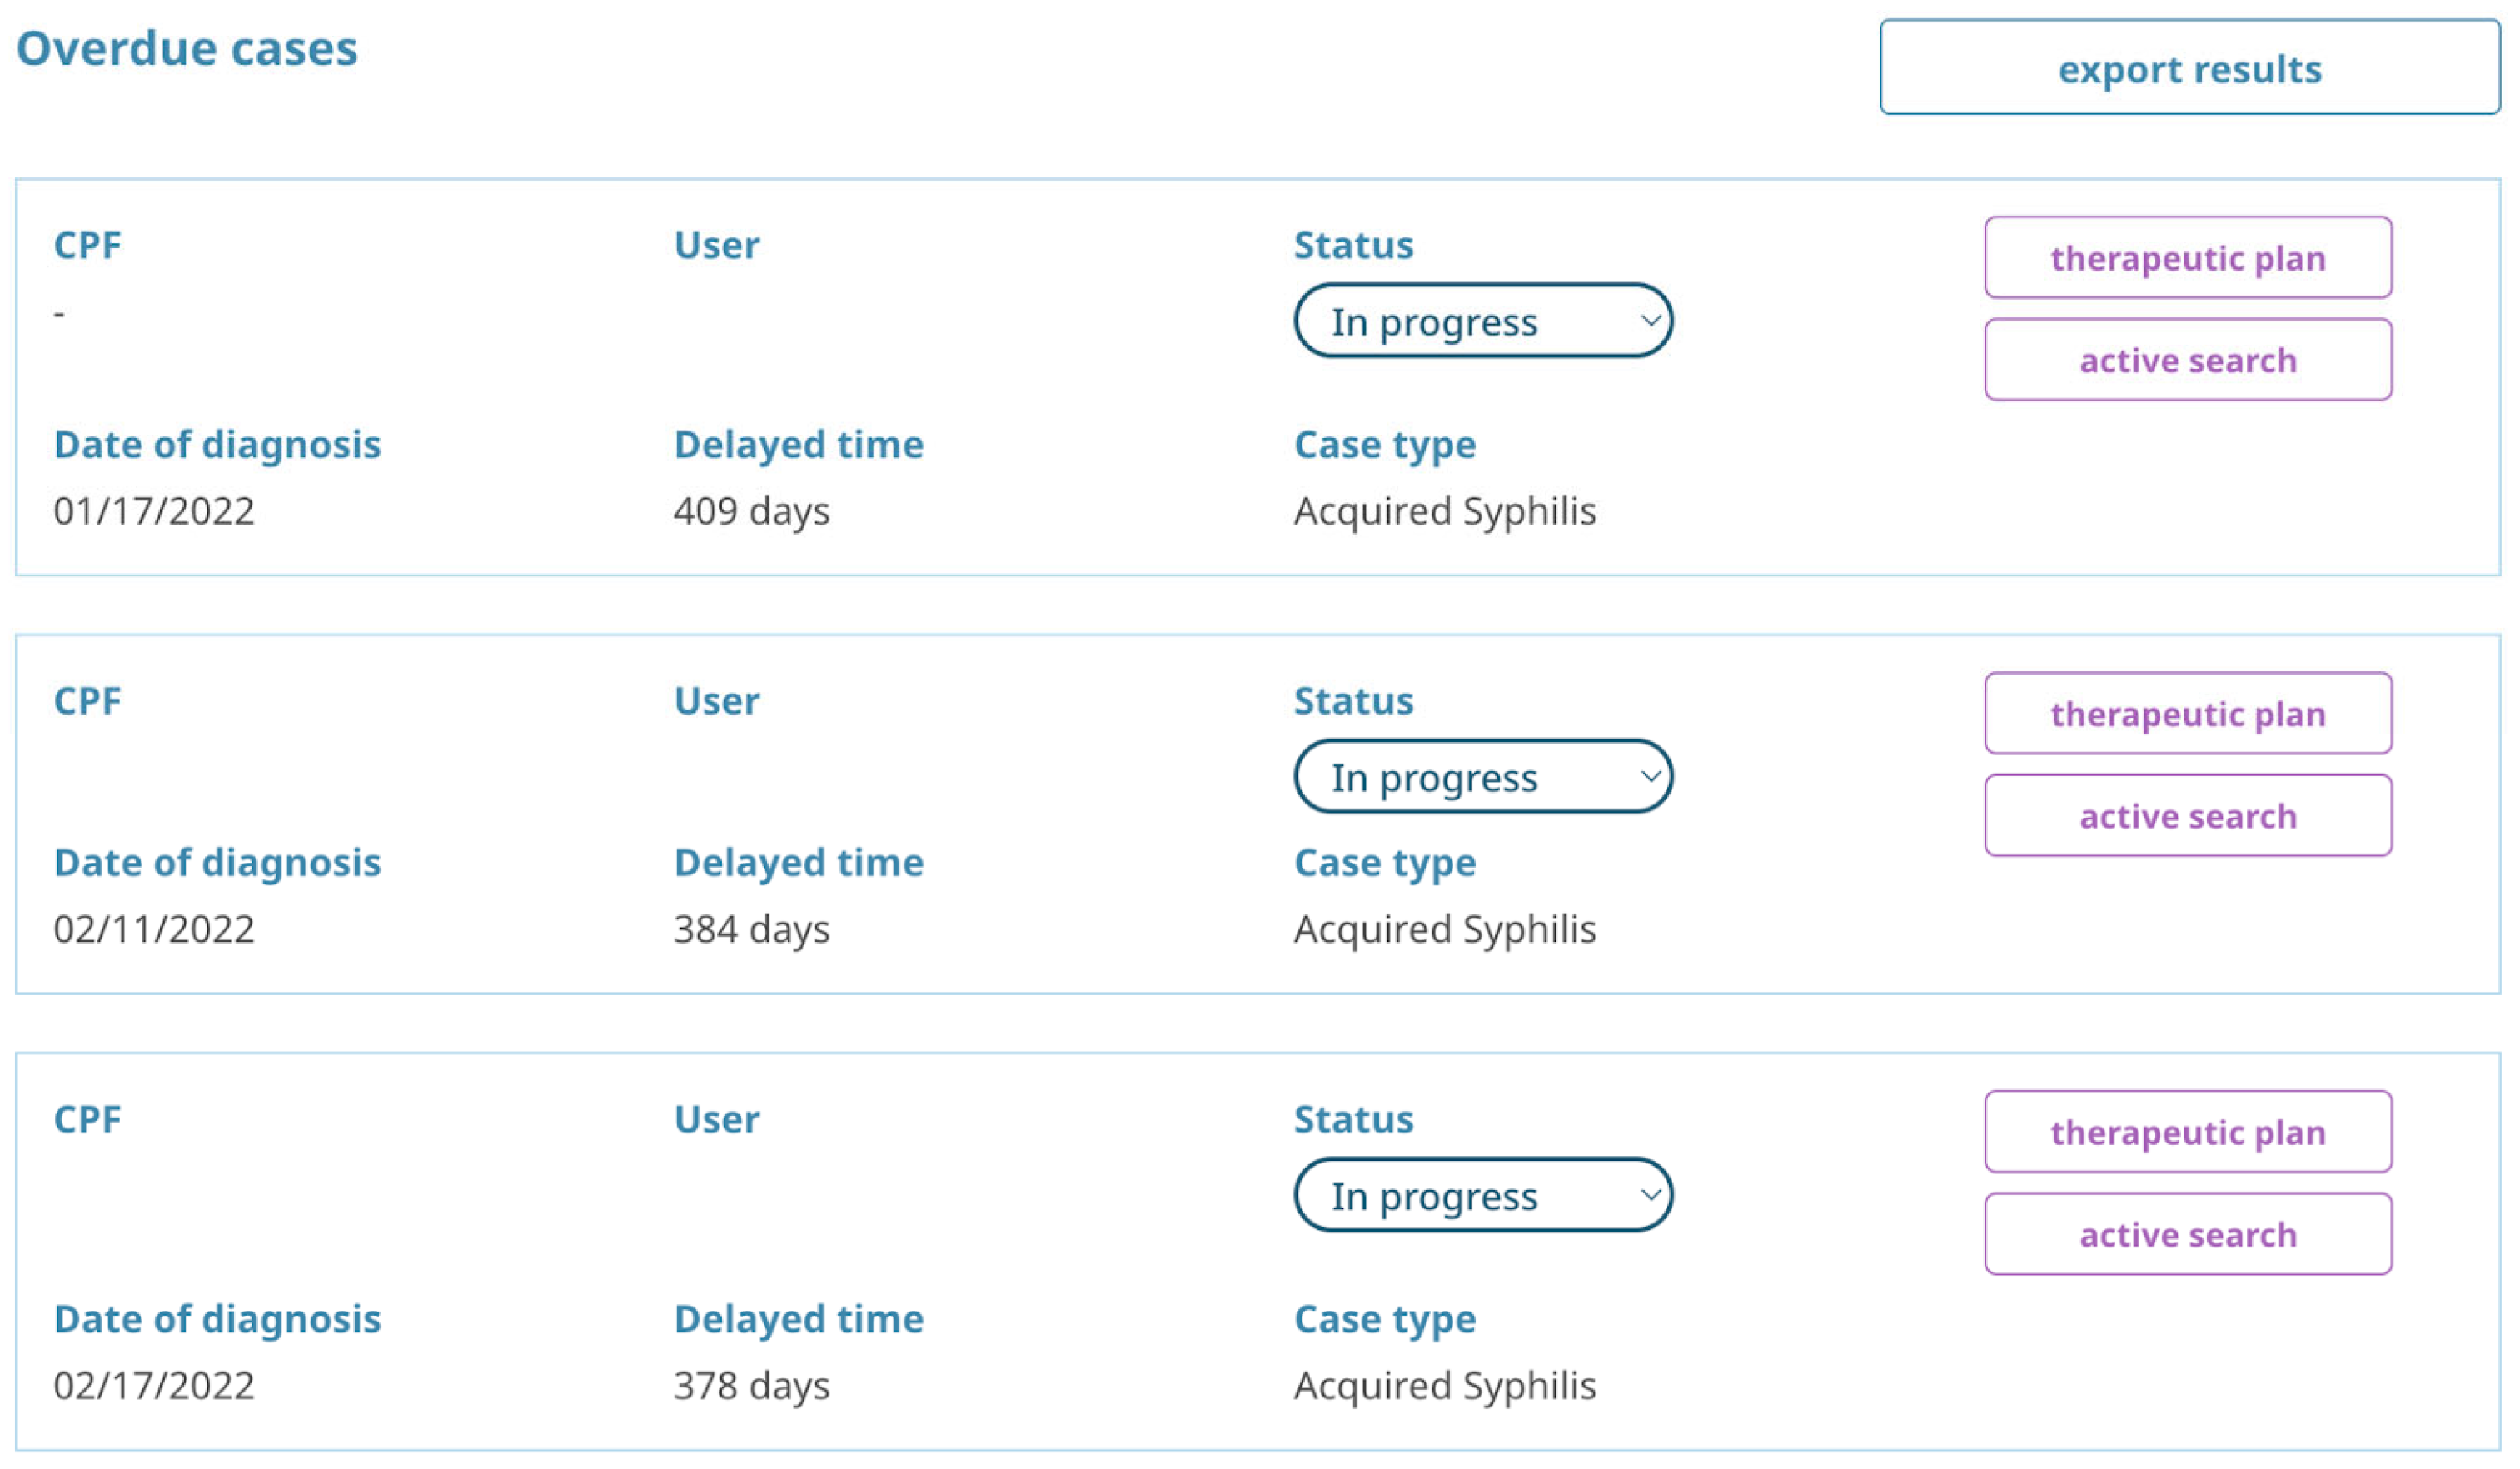Viewport: 2520px width, 1469px height.
Task: Click Acquired Syphilis in the 409 days case
Action: click(1444, 511)
